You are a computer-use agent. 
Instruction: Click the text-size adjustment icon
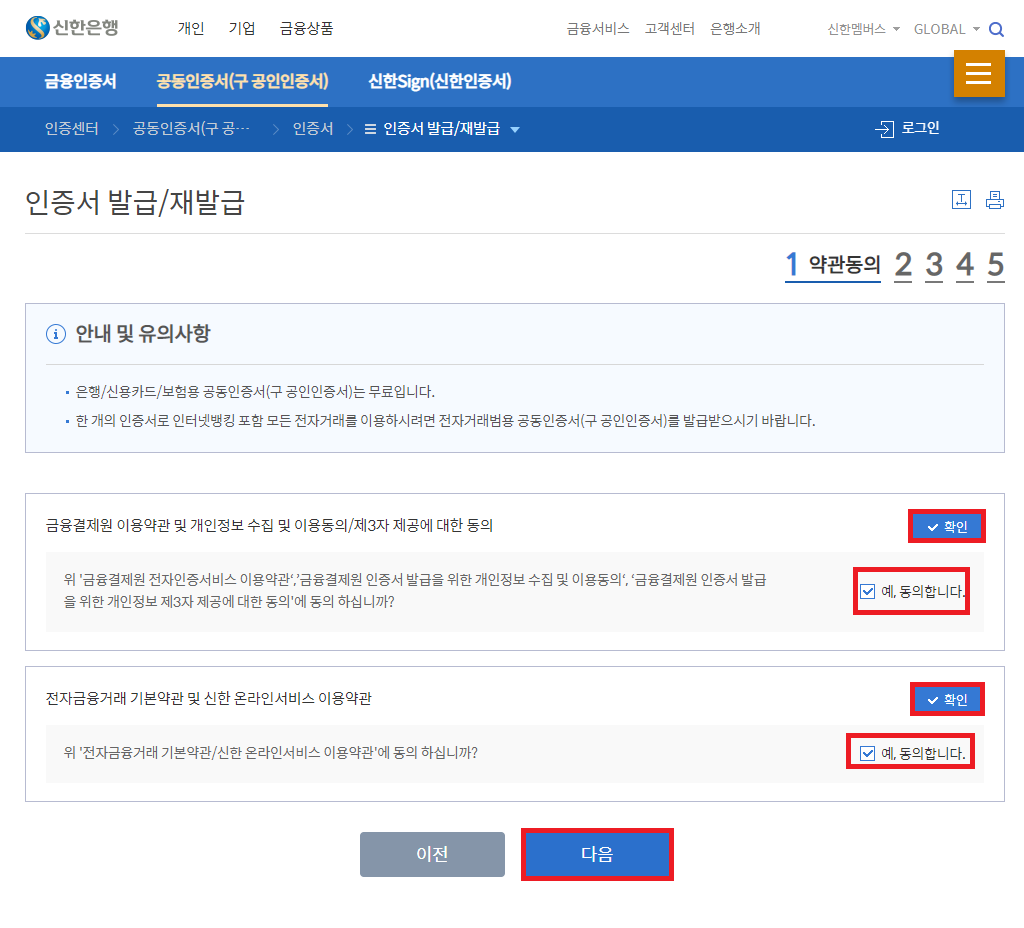coord(961,199)
